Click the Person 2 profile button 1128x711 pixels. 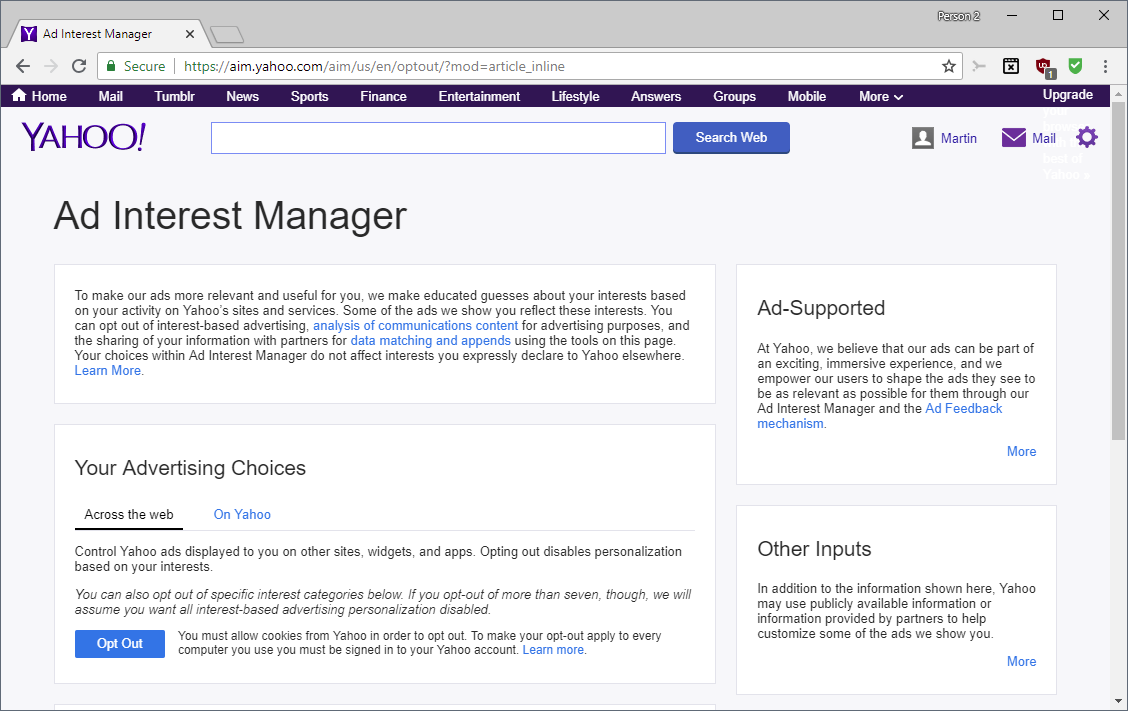[958, 16]
